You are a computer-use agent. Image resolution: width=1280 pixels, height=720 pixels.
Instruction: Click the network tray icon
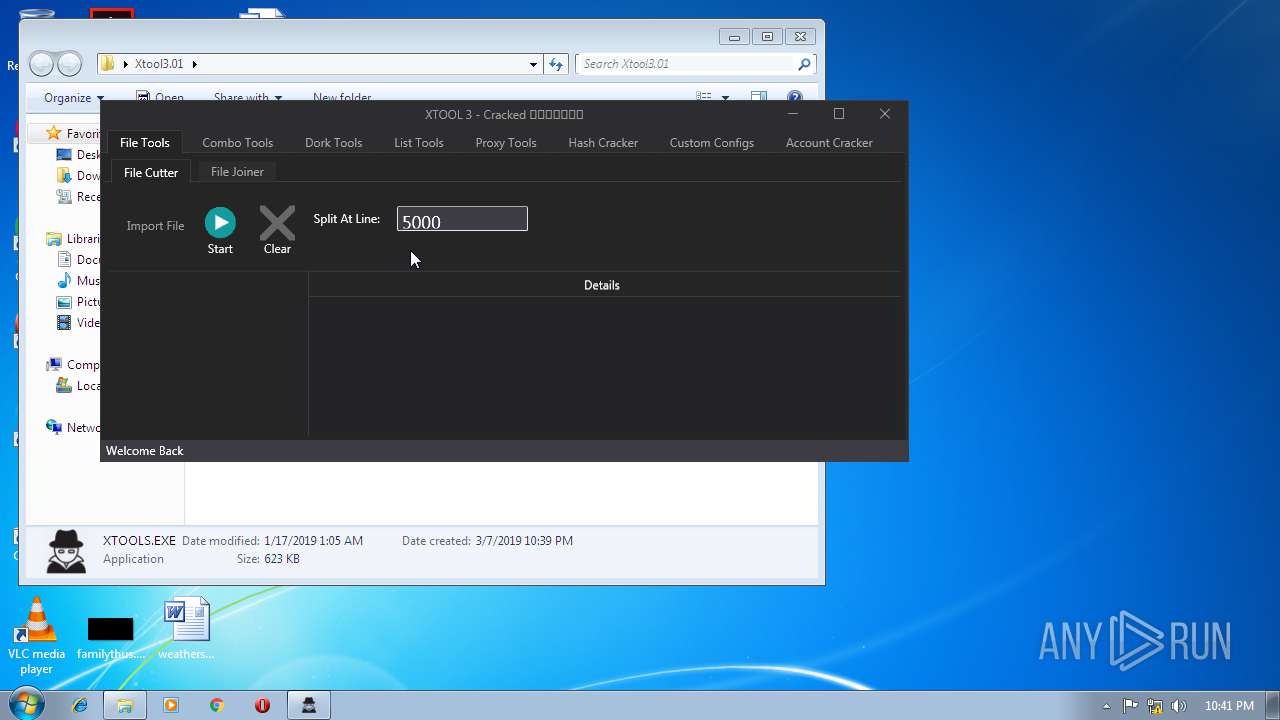coord(1155,706)
